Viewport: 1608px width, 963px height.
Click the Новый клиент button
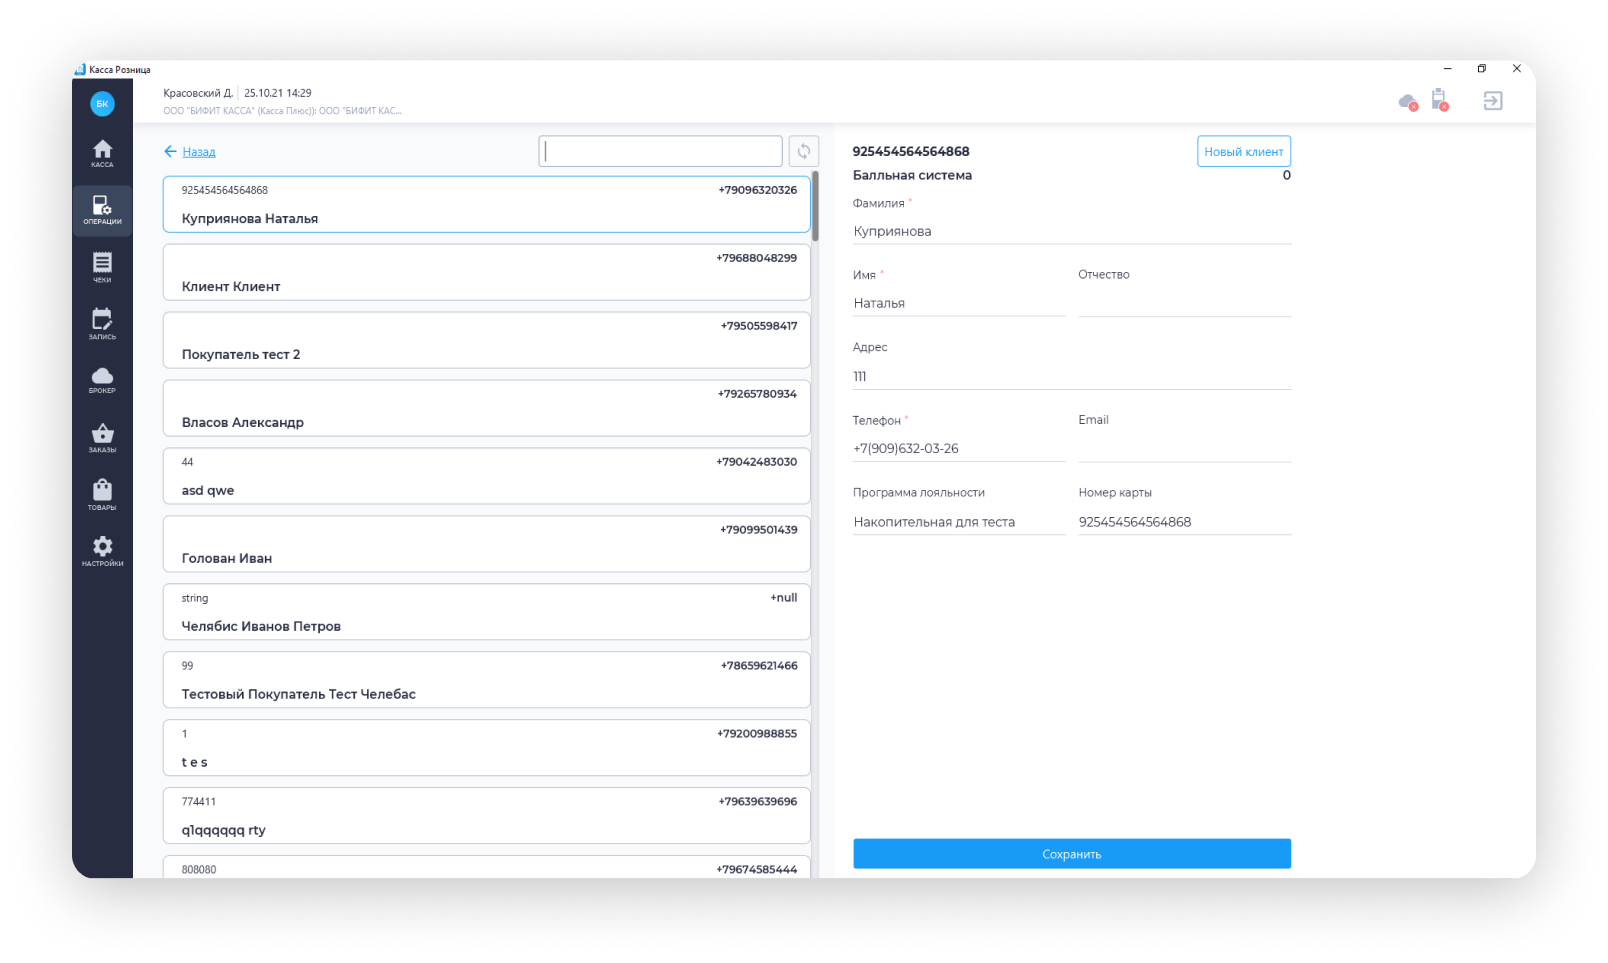click(x=1244, y=151)
